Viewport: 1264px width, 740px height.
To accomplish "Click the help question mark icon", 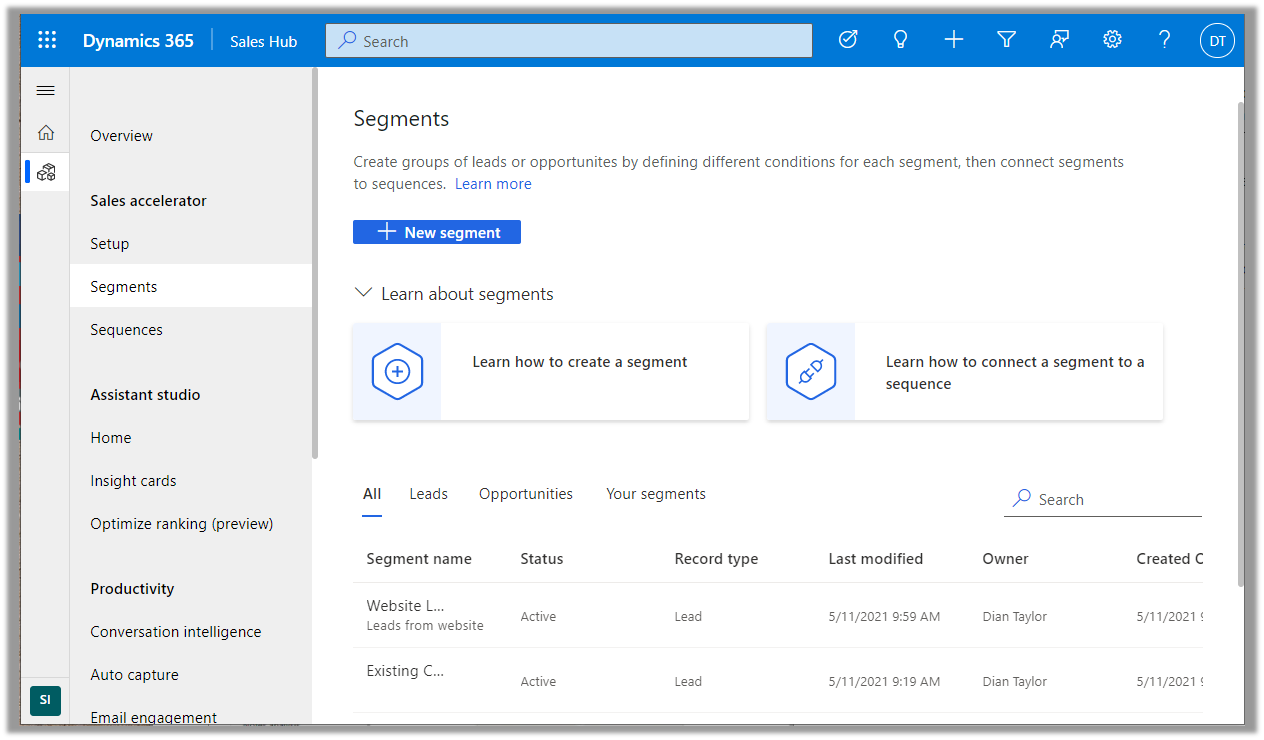I will 1164,41.
